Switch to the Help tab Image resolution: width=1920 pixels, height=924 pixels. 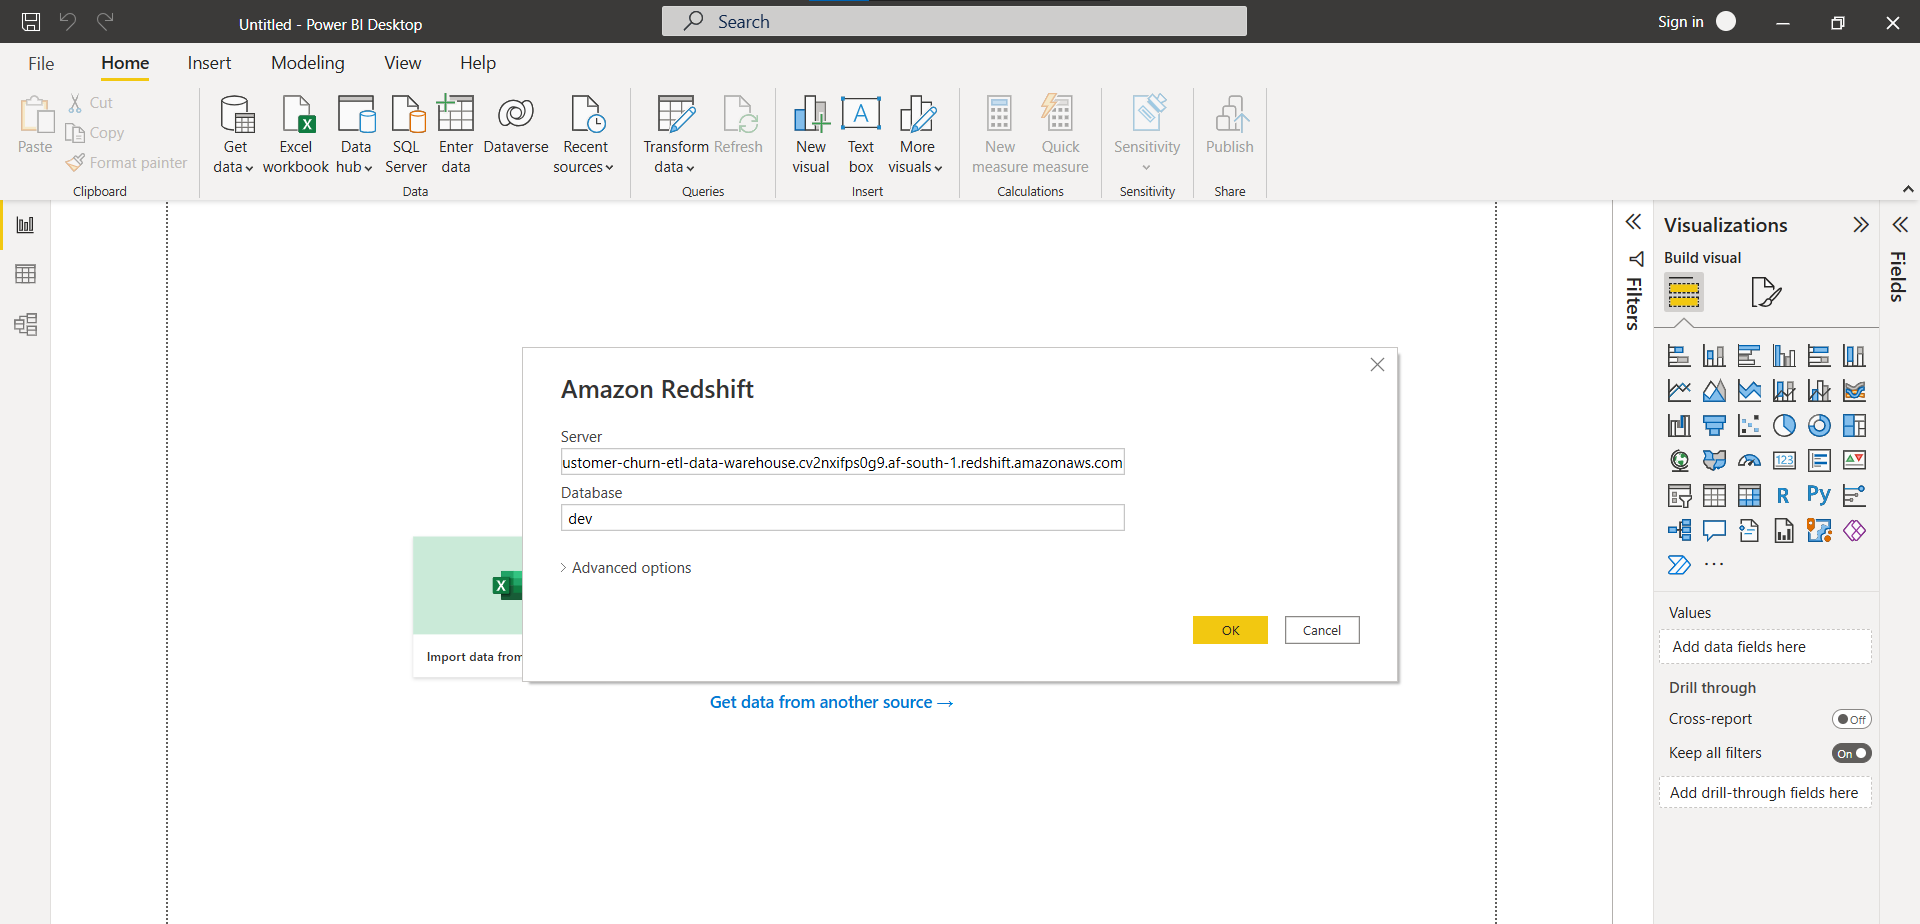478,63
